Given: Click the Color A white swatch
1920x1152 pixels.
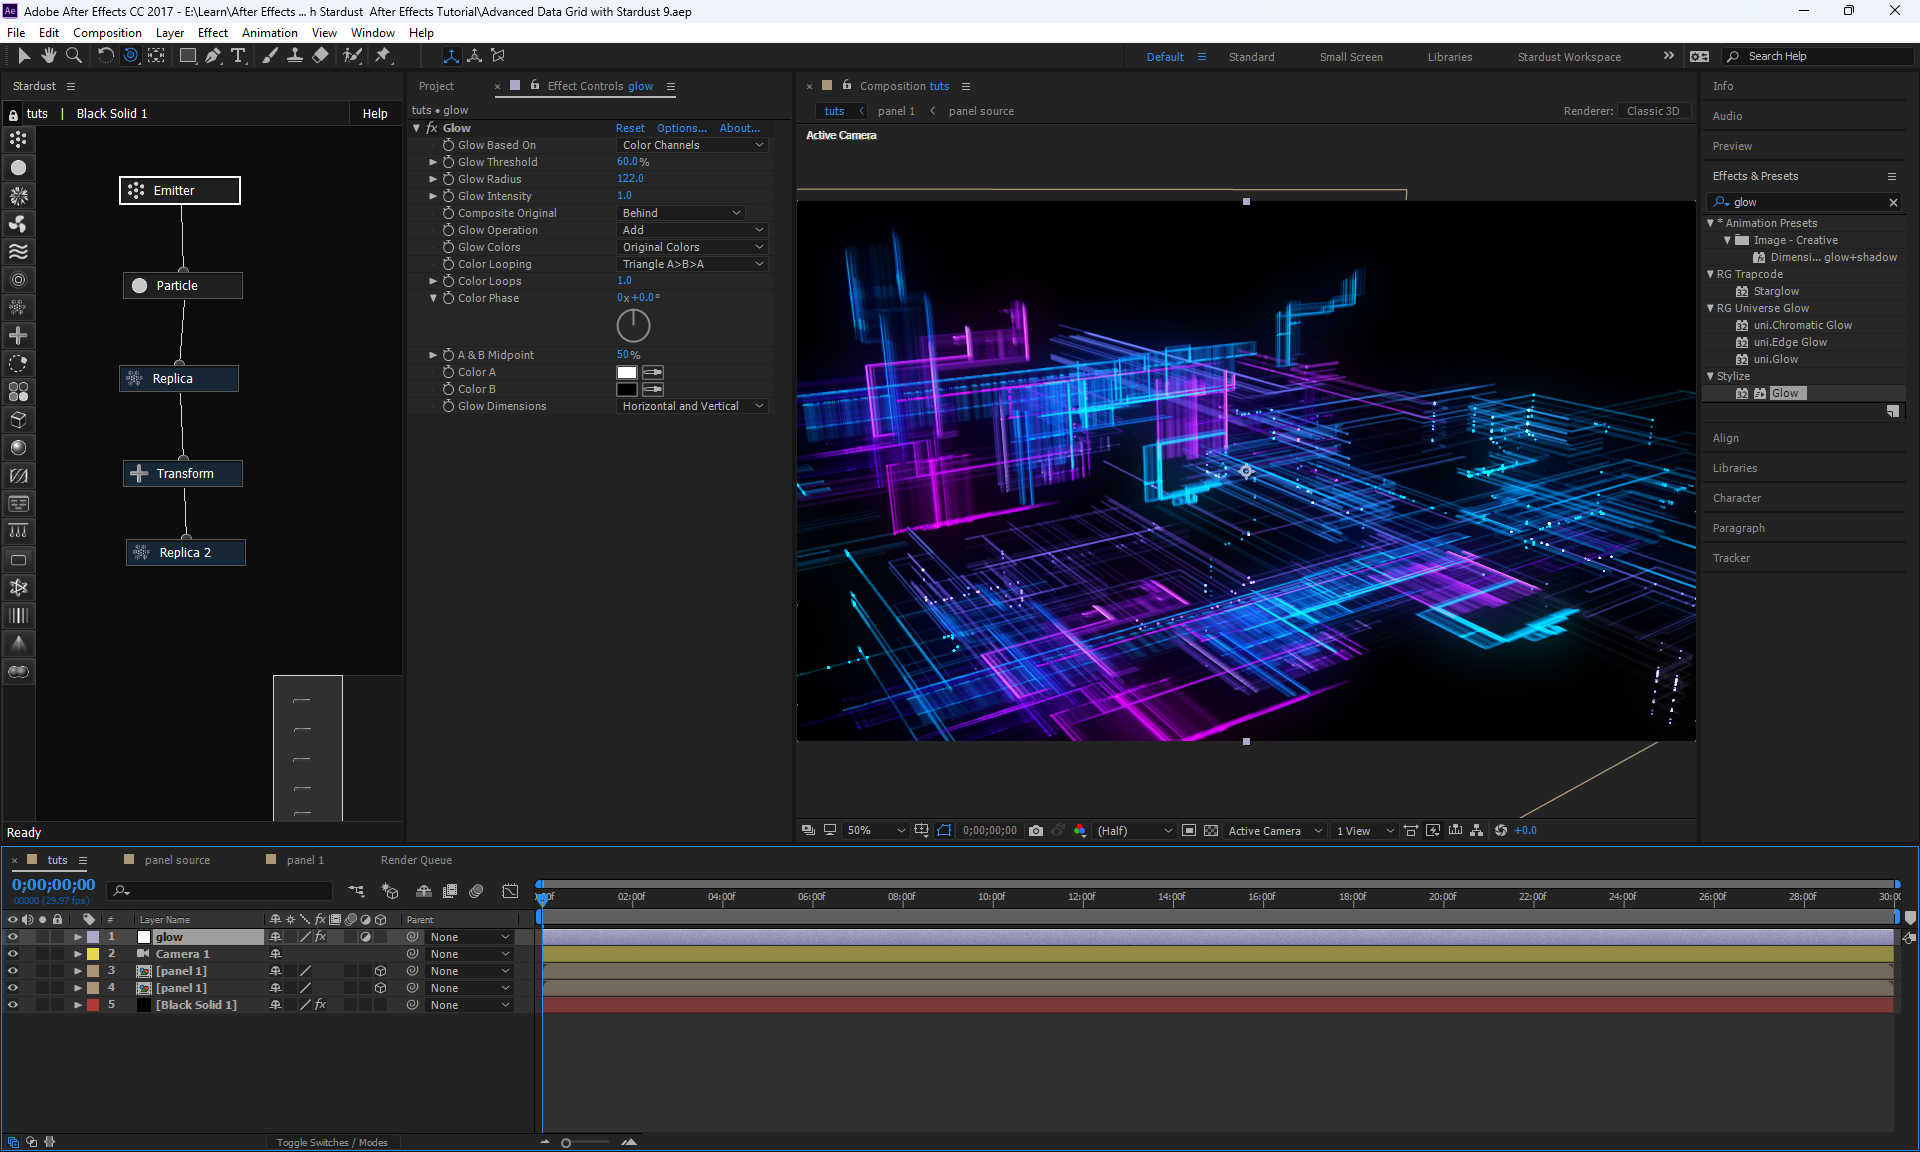Looking at the screenshot, I should point(627,372).
